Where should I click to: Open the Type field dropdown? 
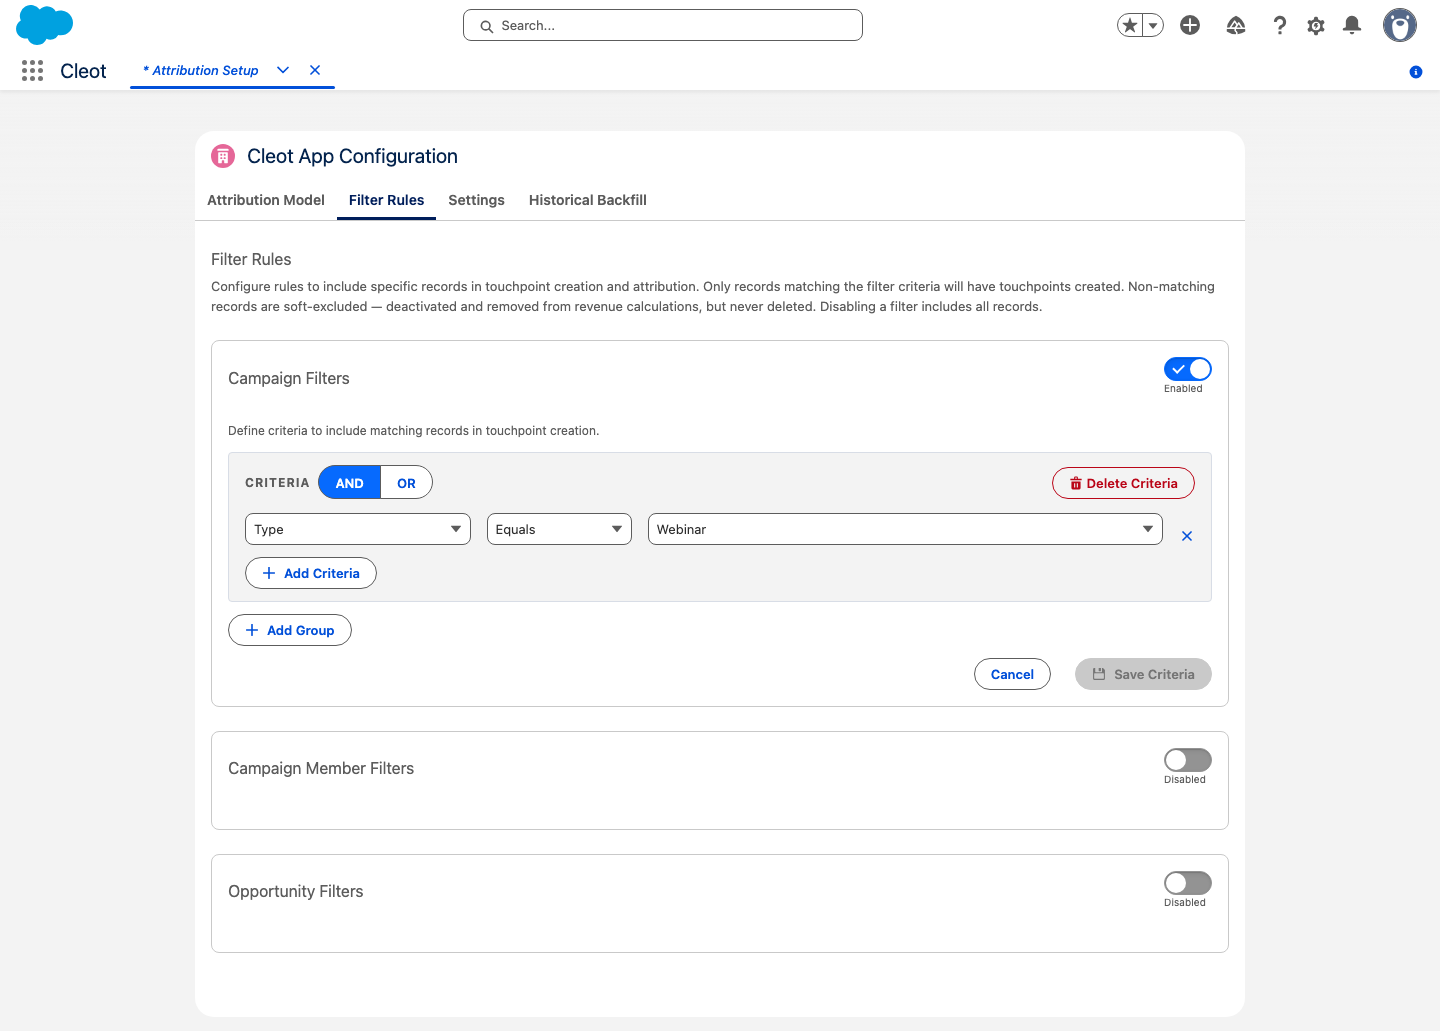point(357,529)
